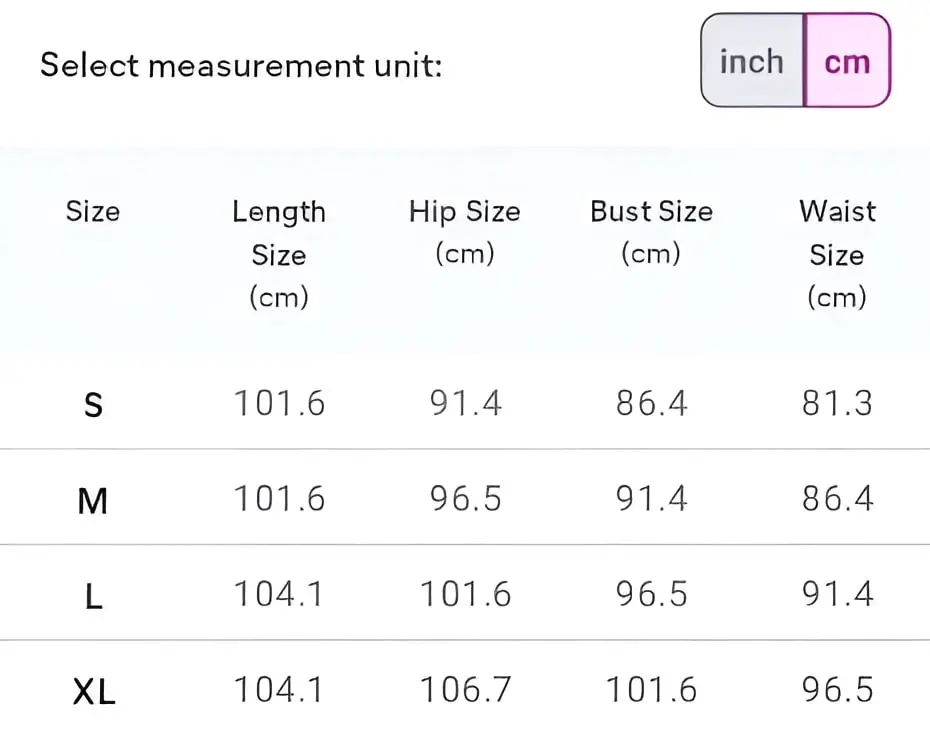Select the cm unit option

click(x=848, y=61)
